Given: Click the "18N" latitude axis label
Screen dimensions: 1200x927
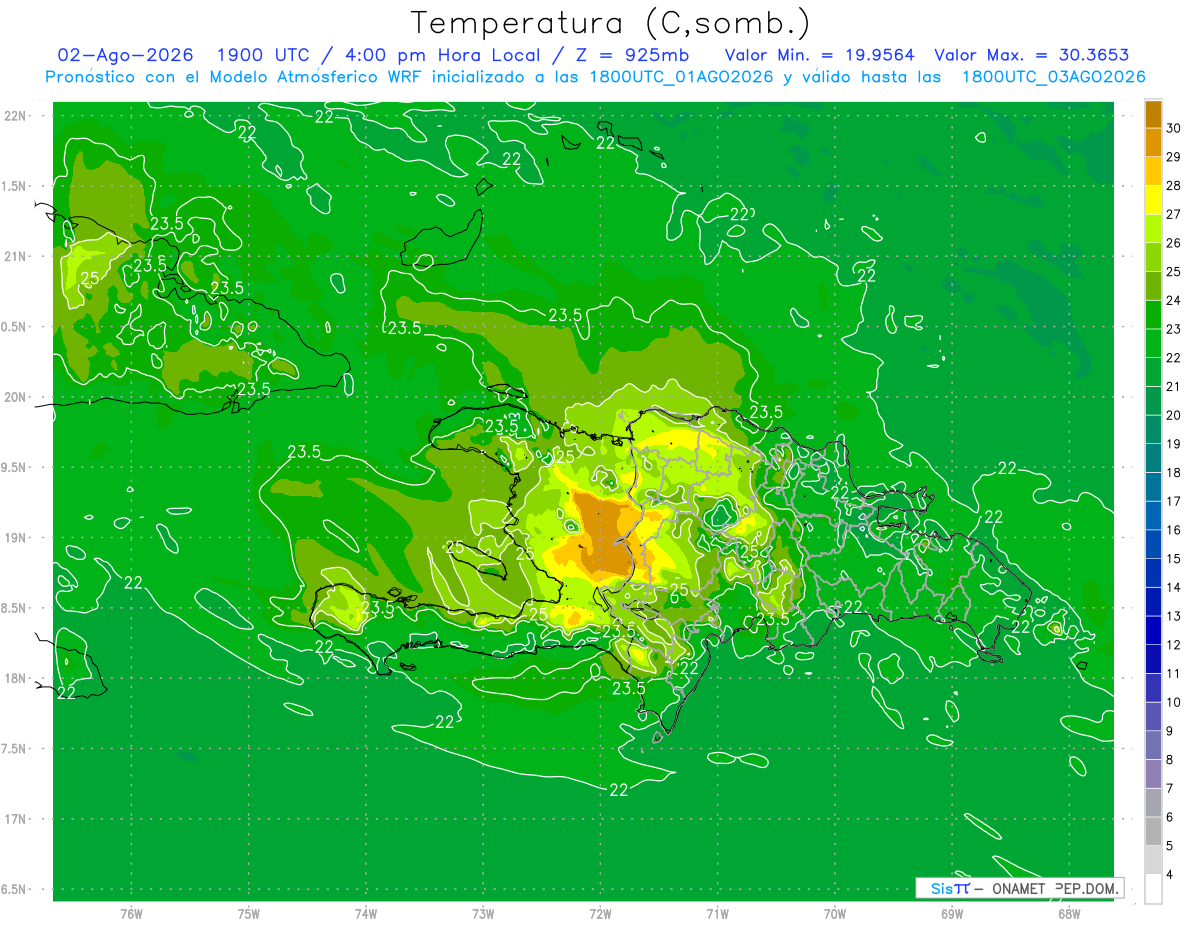Looking at the screenshot, I should click(16, 678).
